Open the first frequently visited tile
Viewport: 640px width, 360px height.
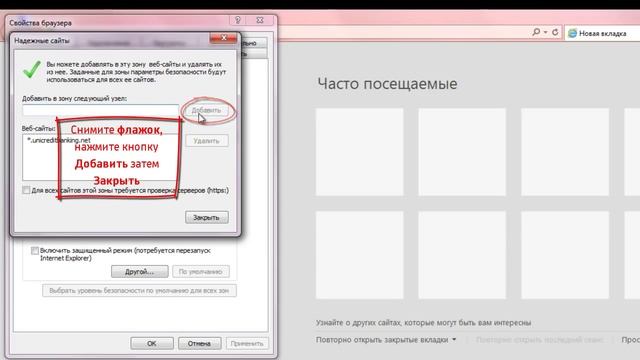click(360, 152)
